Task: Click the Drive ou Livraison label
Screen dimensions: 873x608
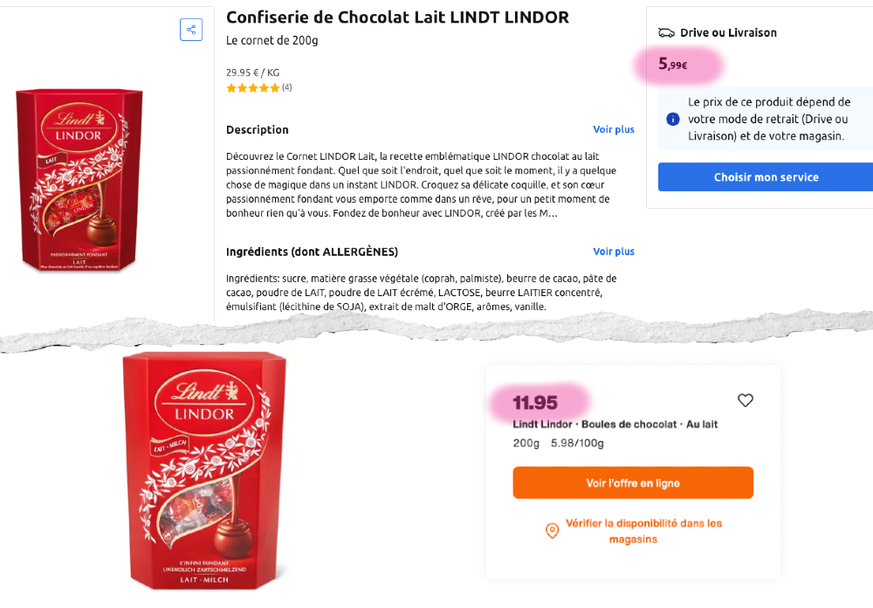Action: (728, 33)
